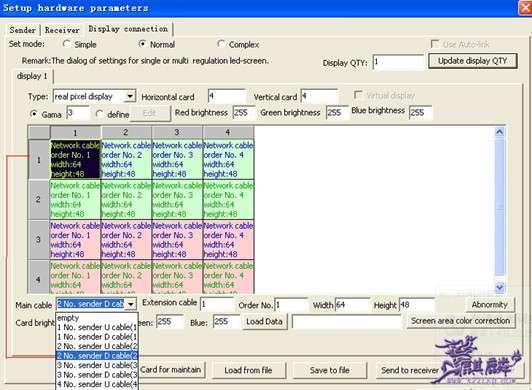
Task: Switch to the Sender tab
Action: click(x=22, y=30)
